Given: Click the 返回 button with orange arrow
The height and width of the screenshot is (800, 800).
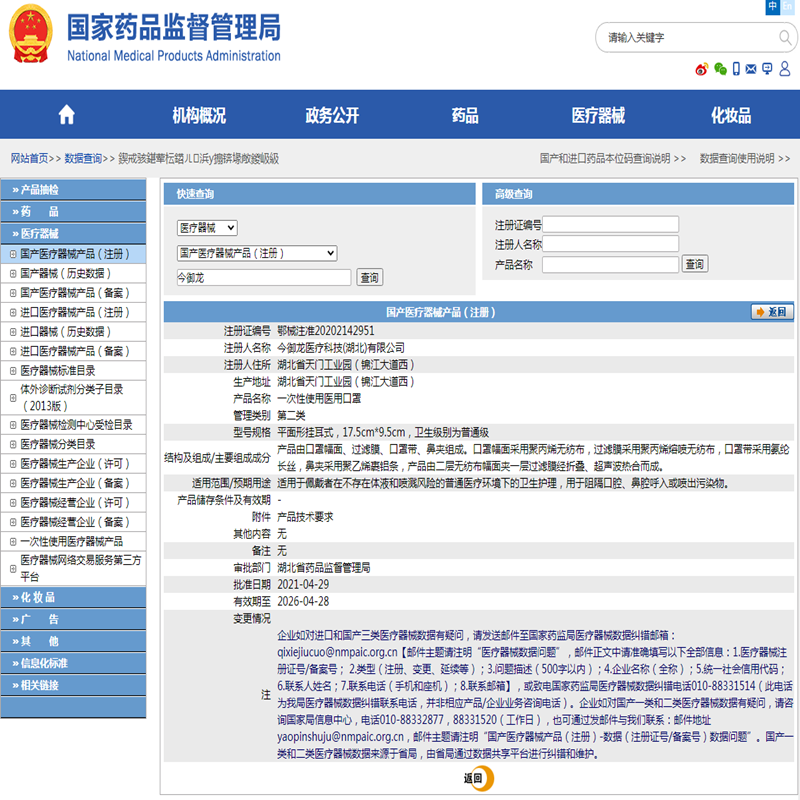Looking at the screenshot, I should [x=772, y=312].
